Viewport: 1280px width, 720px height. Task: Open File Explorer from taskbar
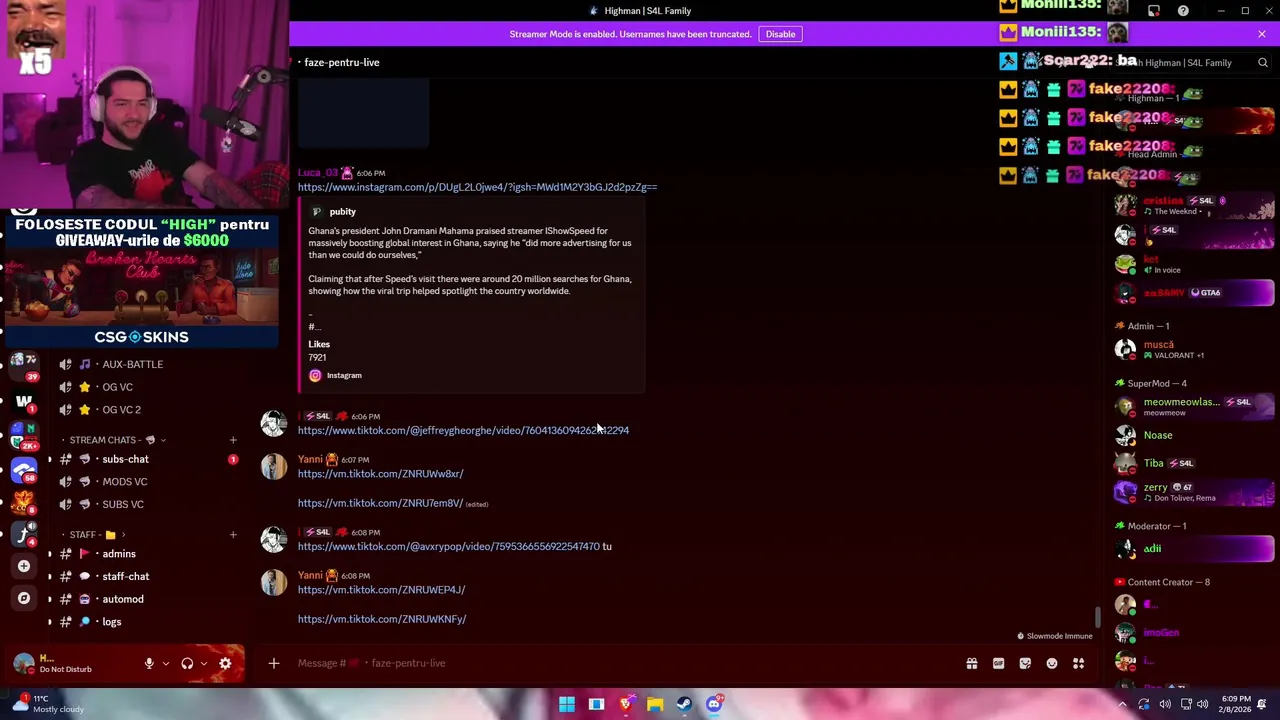(655, 704)
